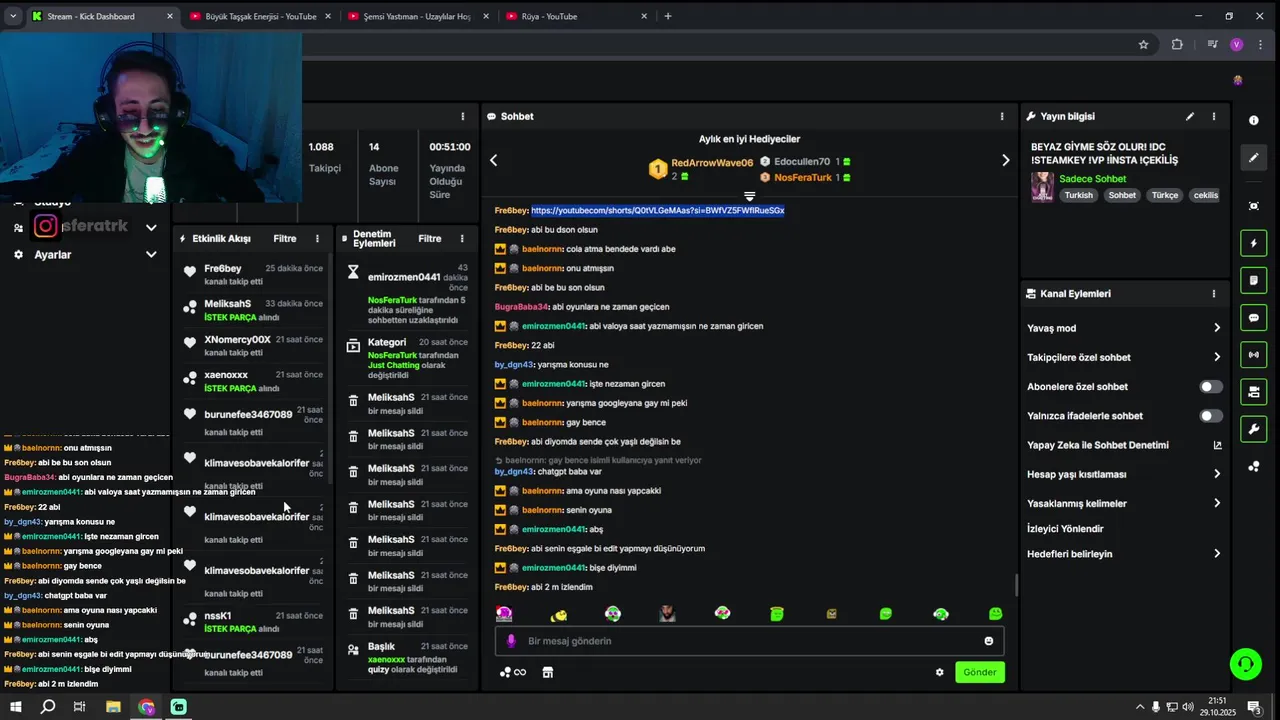Open the tab search dropdown arrow
Screen dimensions: 1280x720
12,16
